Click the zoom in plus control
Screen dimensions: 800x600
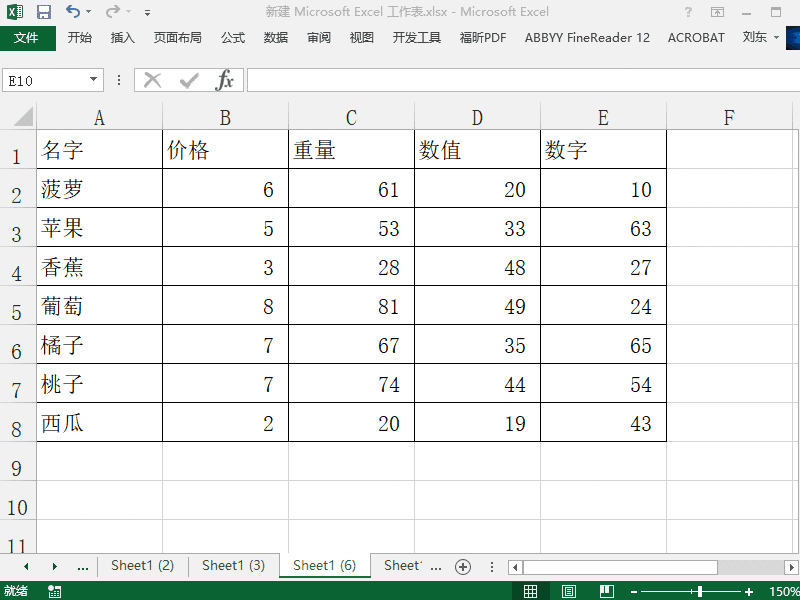748,590
